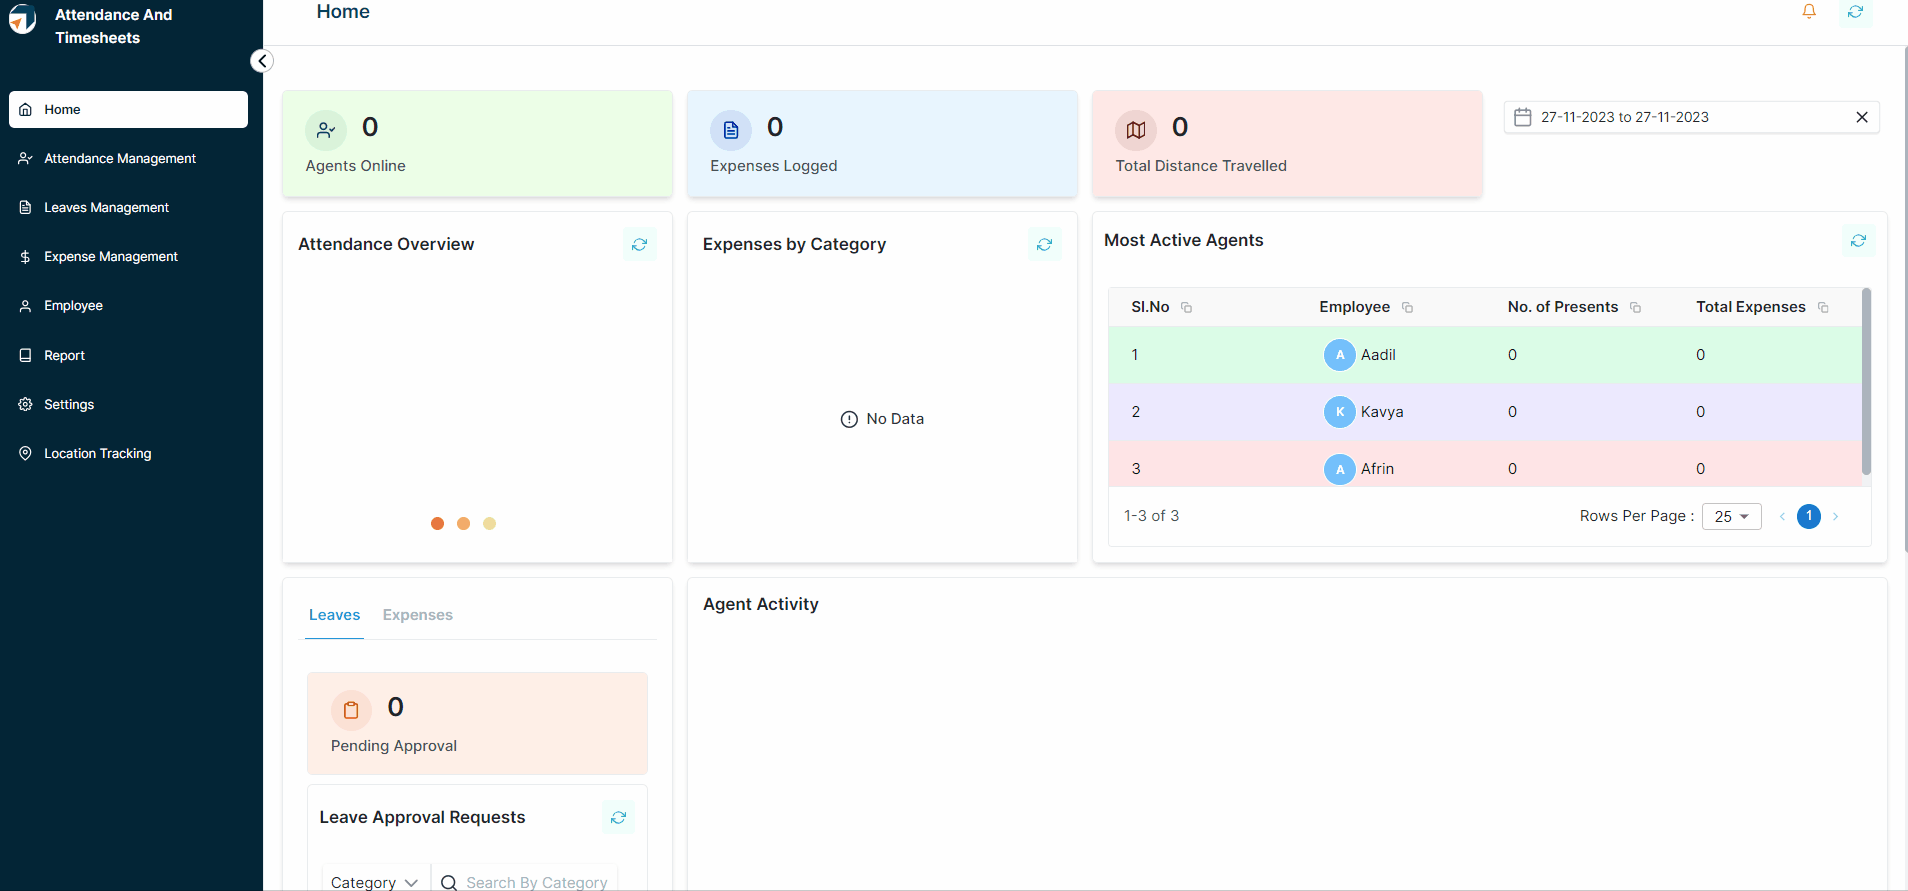Open Expense Management in the sidebar
This screenshot has width=1908, height=891.
point(128,257)
